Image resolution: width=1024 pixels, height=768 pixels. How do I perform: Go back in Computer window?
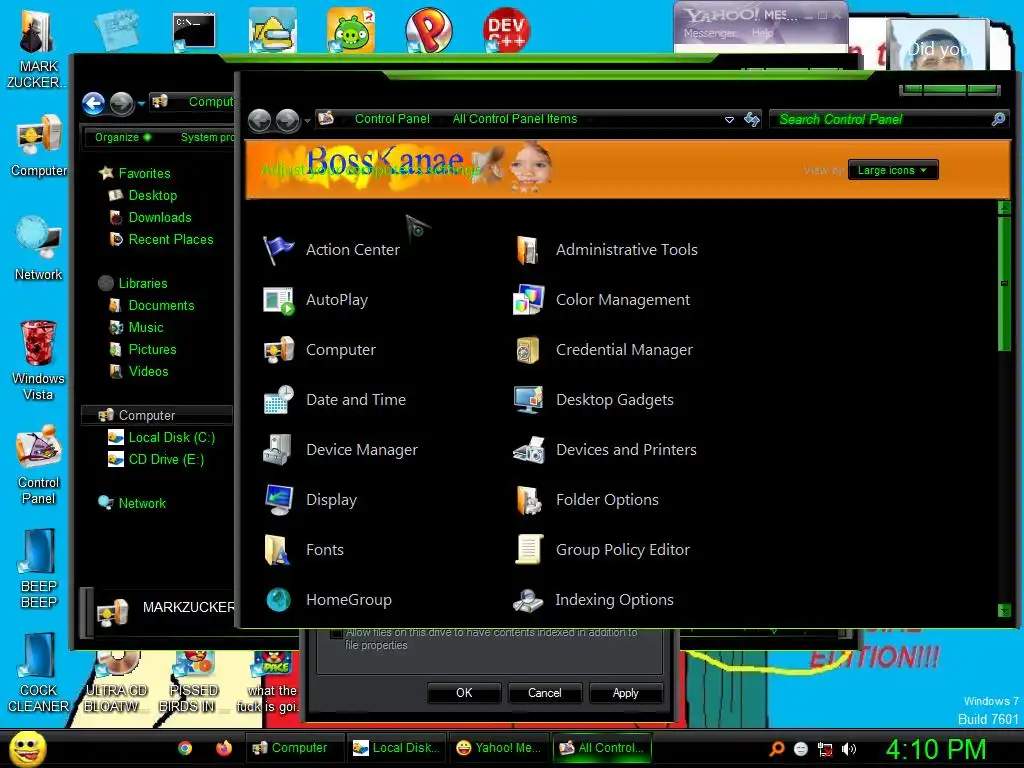[93, 103]
